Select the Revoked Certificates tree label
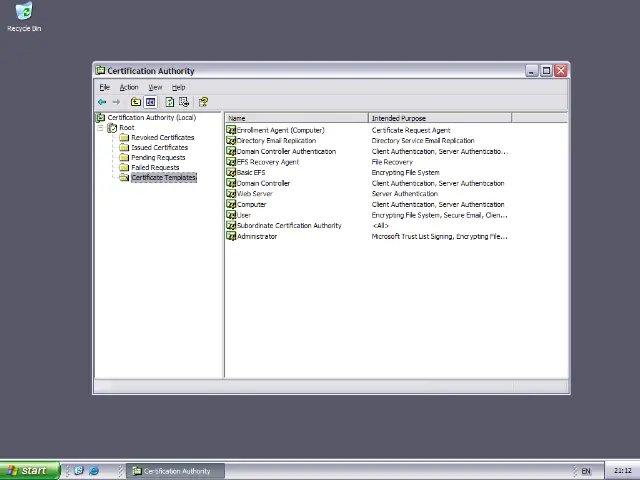 click(x=163, y=137)
